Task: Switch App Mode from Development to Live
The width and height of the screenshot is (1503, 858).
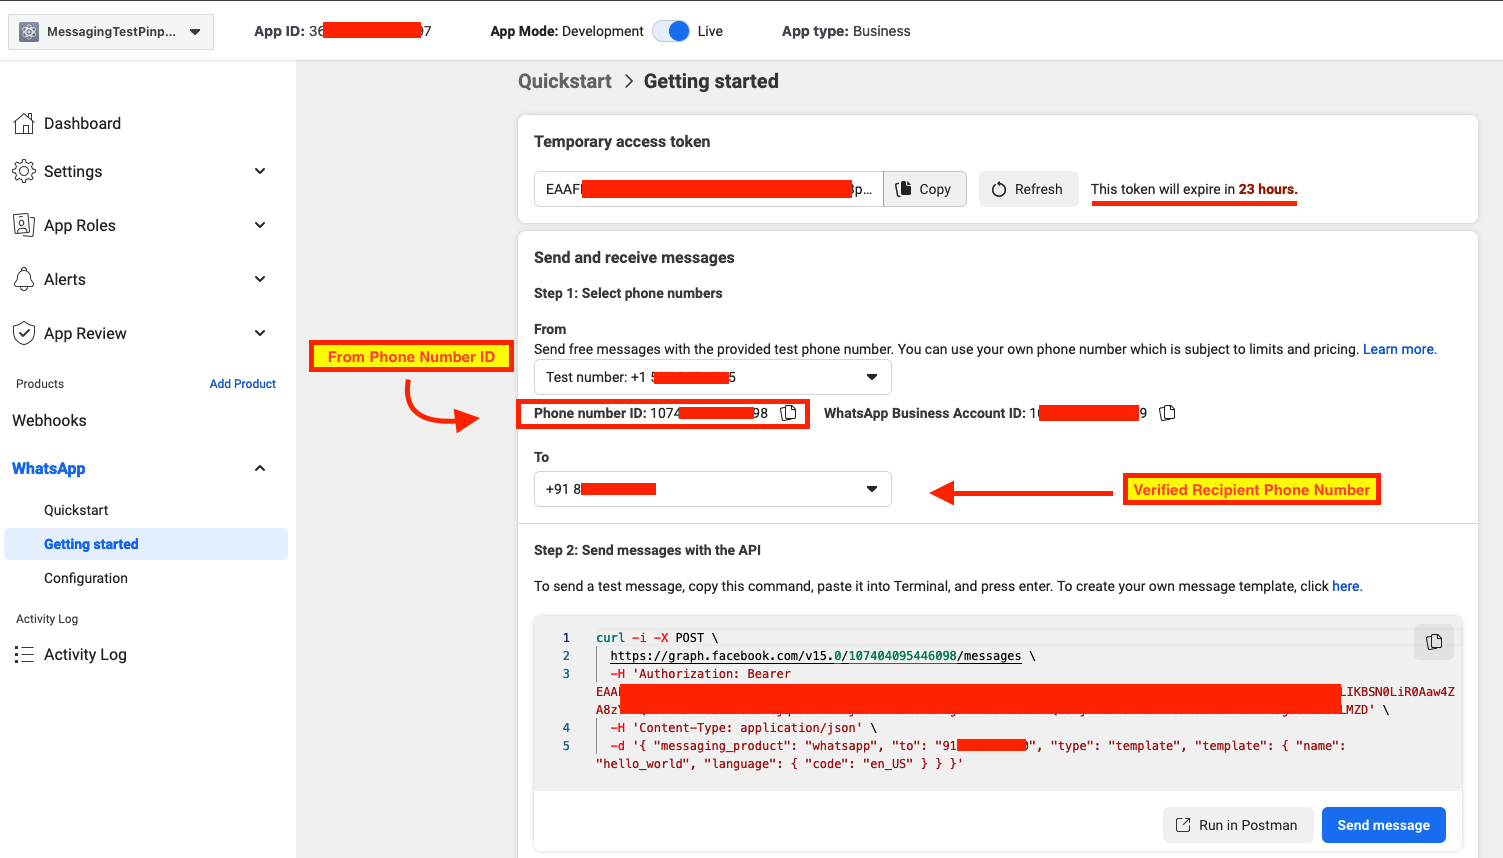Action: tap(670, 31)
